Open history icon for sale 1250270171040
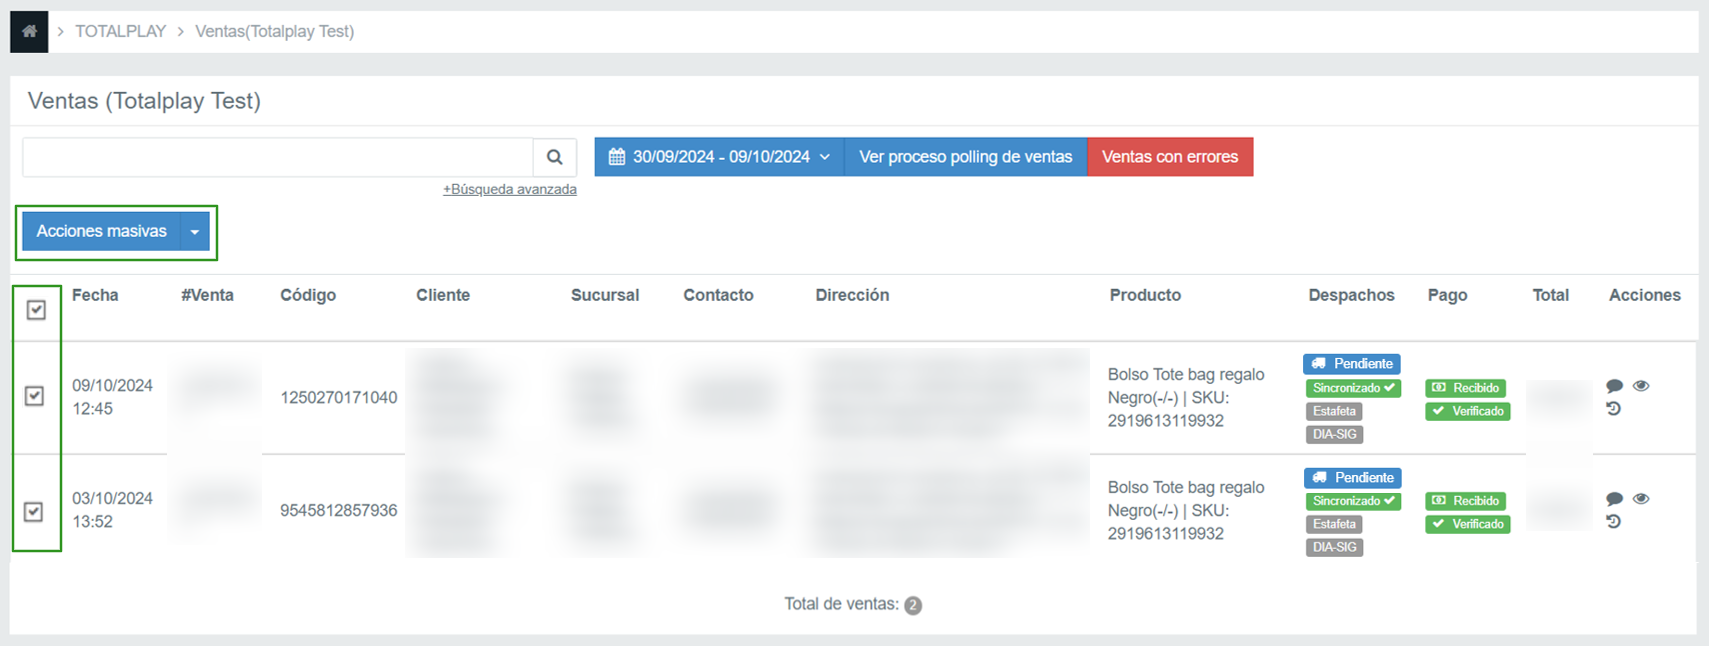The image size is (1709, 646). pyautogui.click(x=1614, y=409)
